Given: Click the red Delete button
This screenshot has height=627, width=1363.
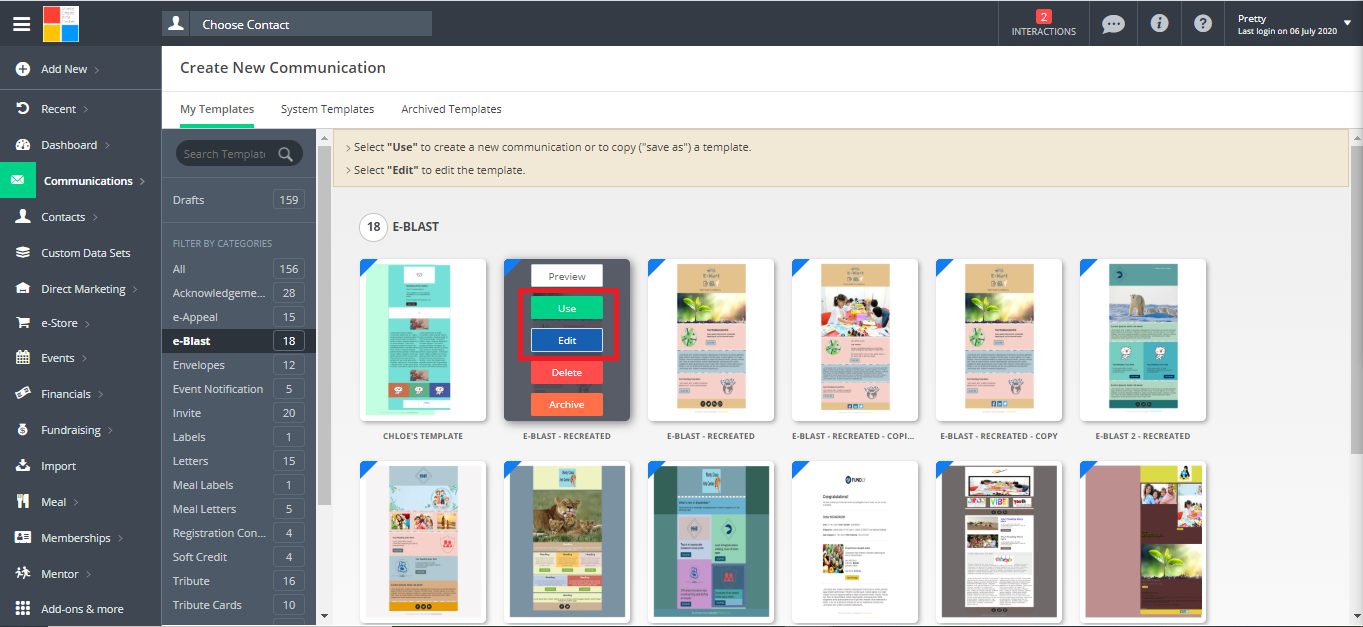Looking at the screenshot, I should coord(566,372).
